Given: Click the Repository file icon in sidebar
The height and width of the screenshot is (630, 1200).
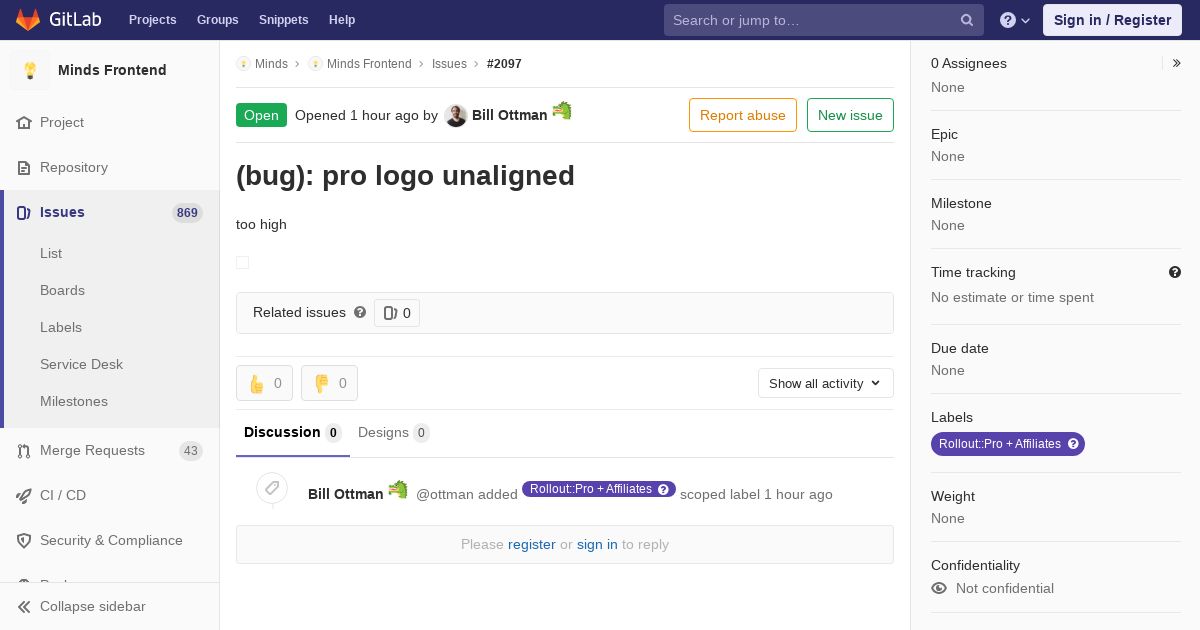Looking at the screenshot, I should [x=24, y=167].
